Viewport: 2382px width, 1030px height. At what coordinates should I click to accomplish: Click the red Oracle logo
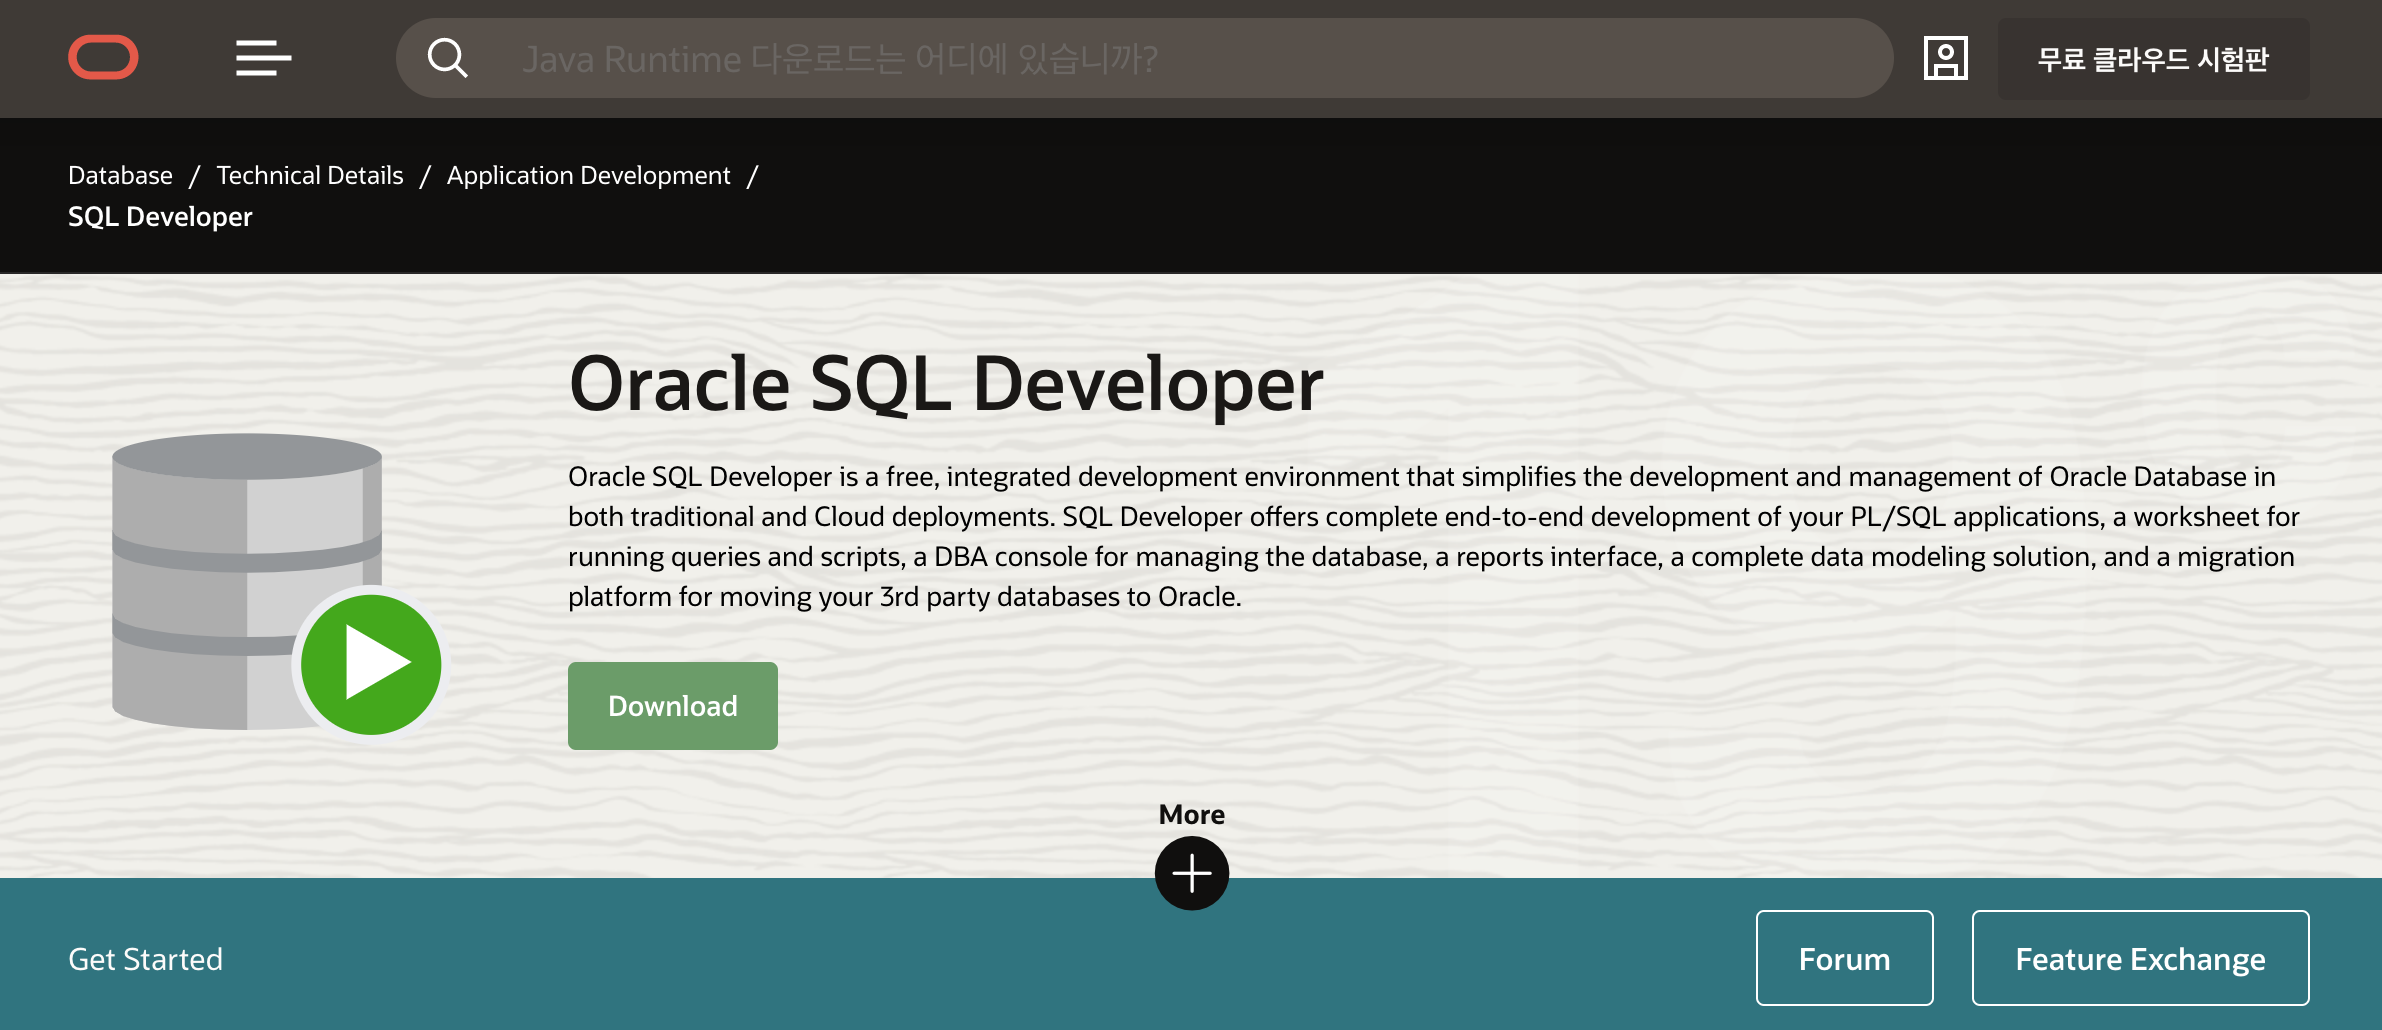click(103, 57)
